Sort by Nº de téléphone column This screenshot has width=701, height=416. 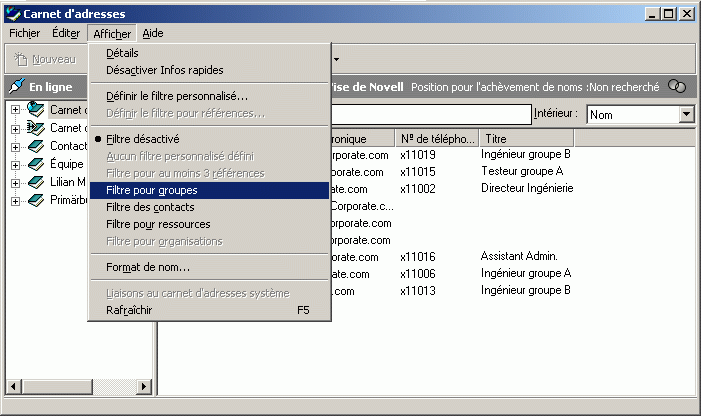click(x=437, y=139)
